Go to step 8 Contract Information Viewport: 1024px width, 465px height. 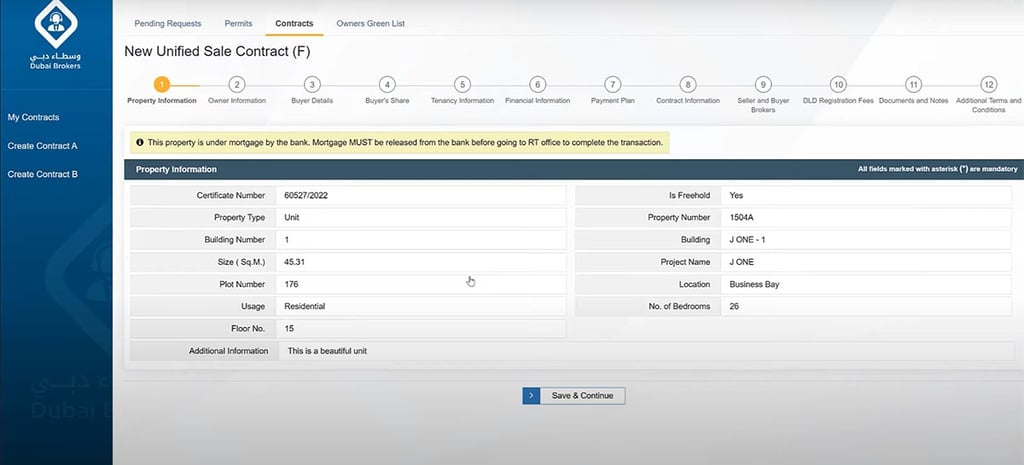pos(688,85)
